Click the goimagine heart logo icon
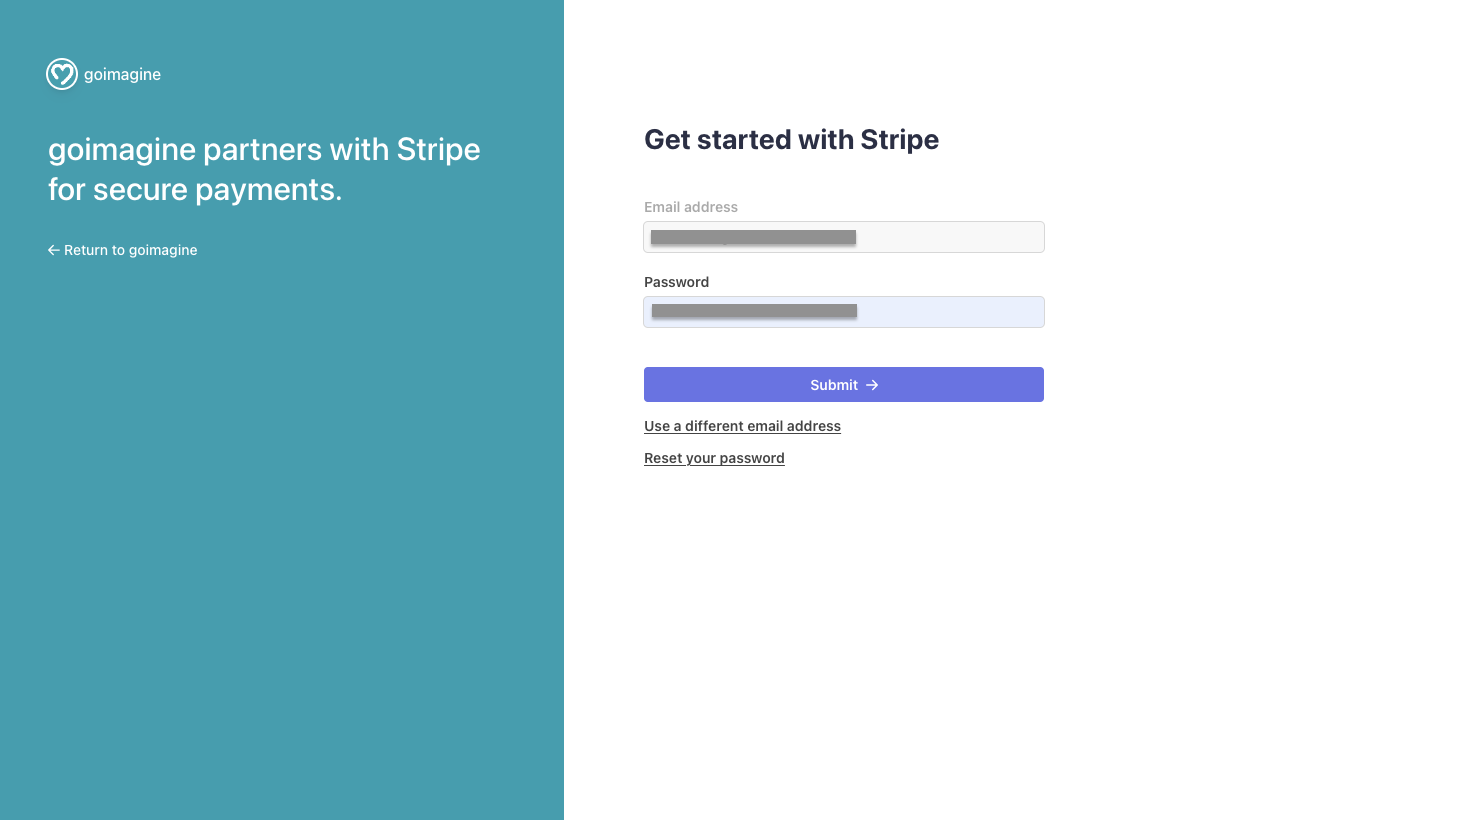This screenshot has height=820, width=1468. click(x=62, y=74)
